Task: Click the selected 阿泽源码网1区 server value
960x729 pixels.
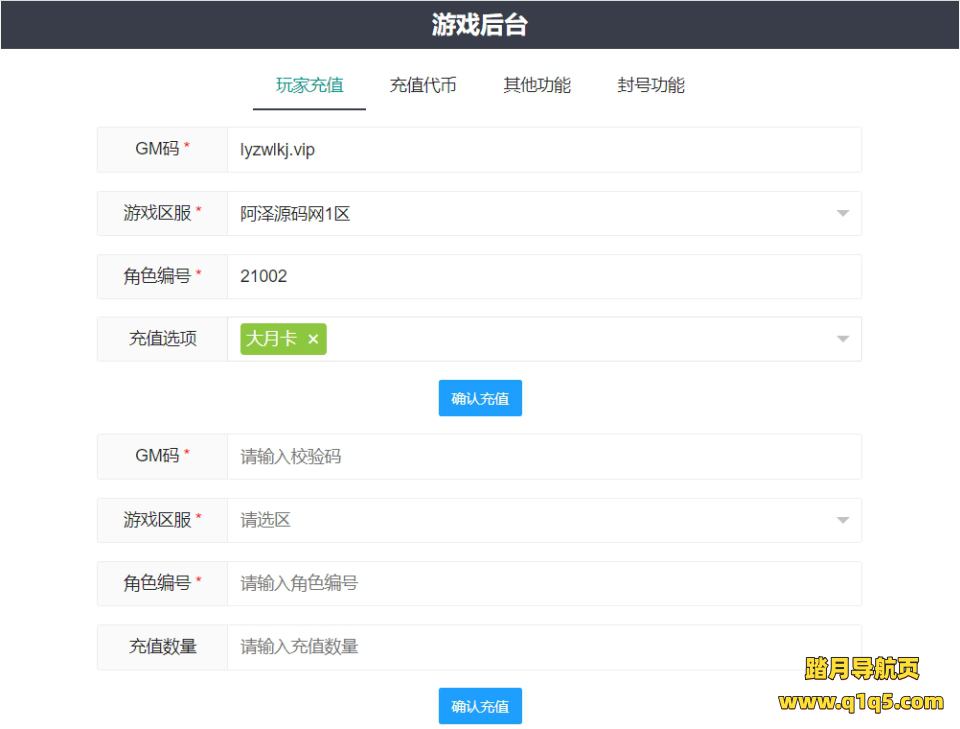Action: coord(296,214)
